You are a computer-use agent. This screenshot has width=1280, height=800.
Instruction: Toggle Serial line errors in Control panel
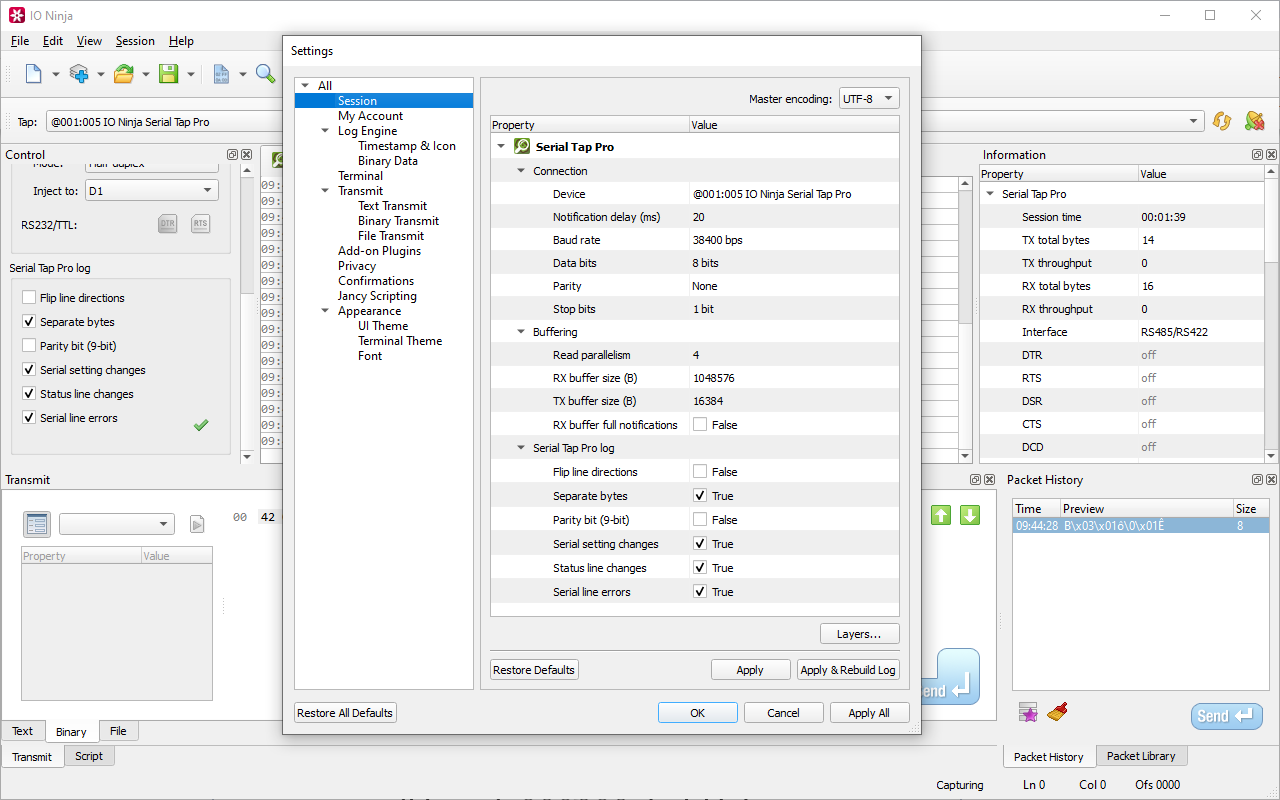tap(29, 418)
